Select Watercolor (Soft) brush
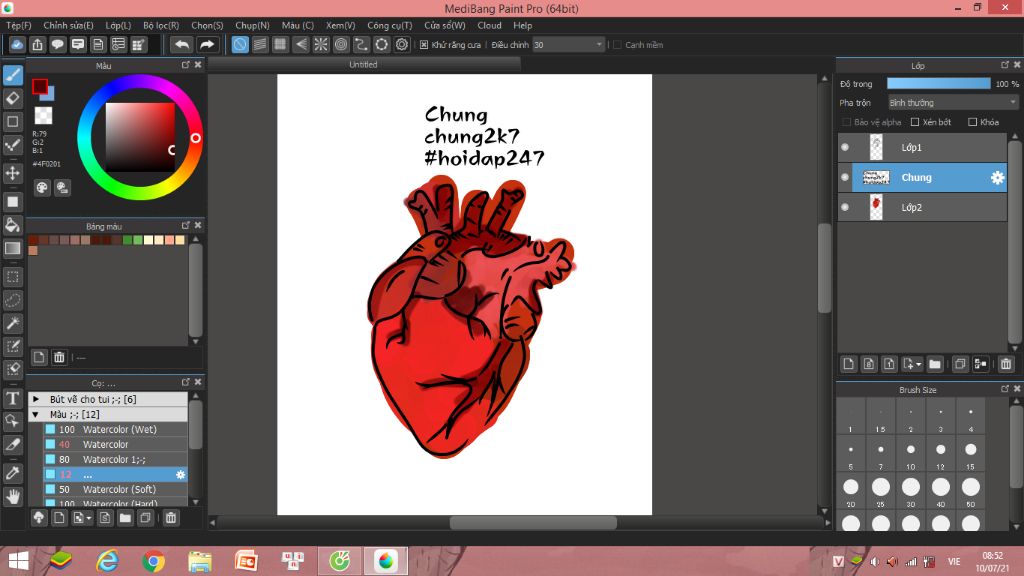Viewport: 1024px width, 576px height. 116,489
